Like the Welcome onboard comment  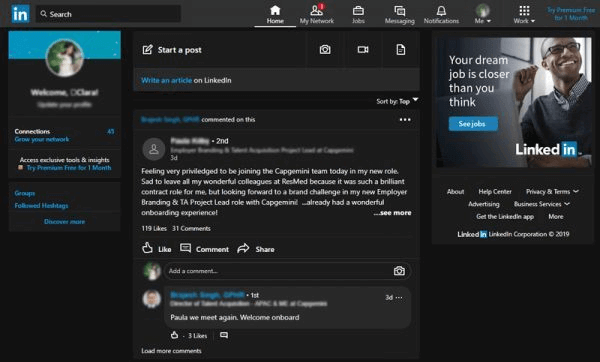(174, 335)
